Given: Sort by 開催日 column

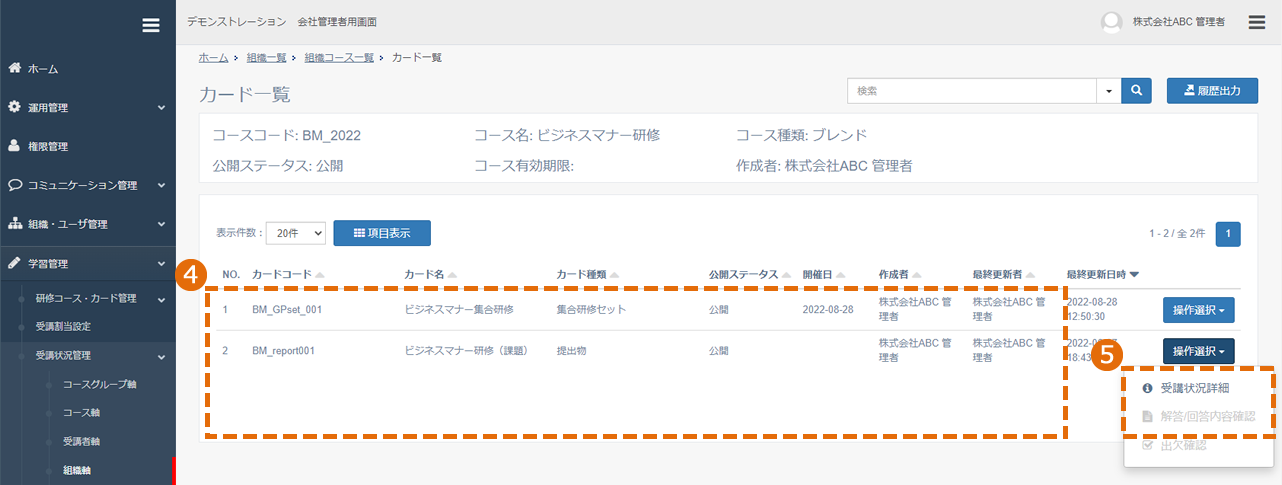Looking at the screenshot, I should tap(823, 274).
